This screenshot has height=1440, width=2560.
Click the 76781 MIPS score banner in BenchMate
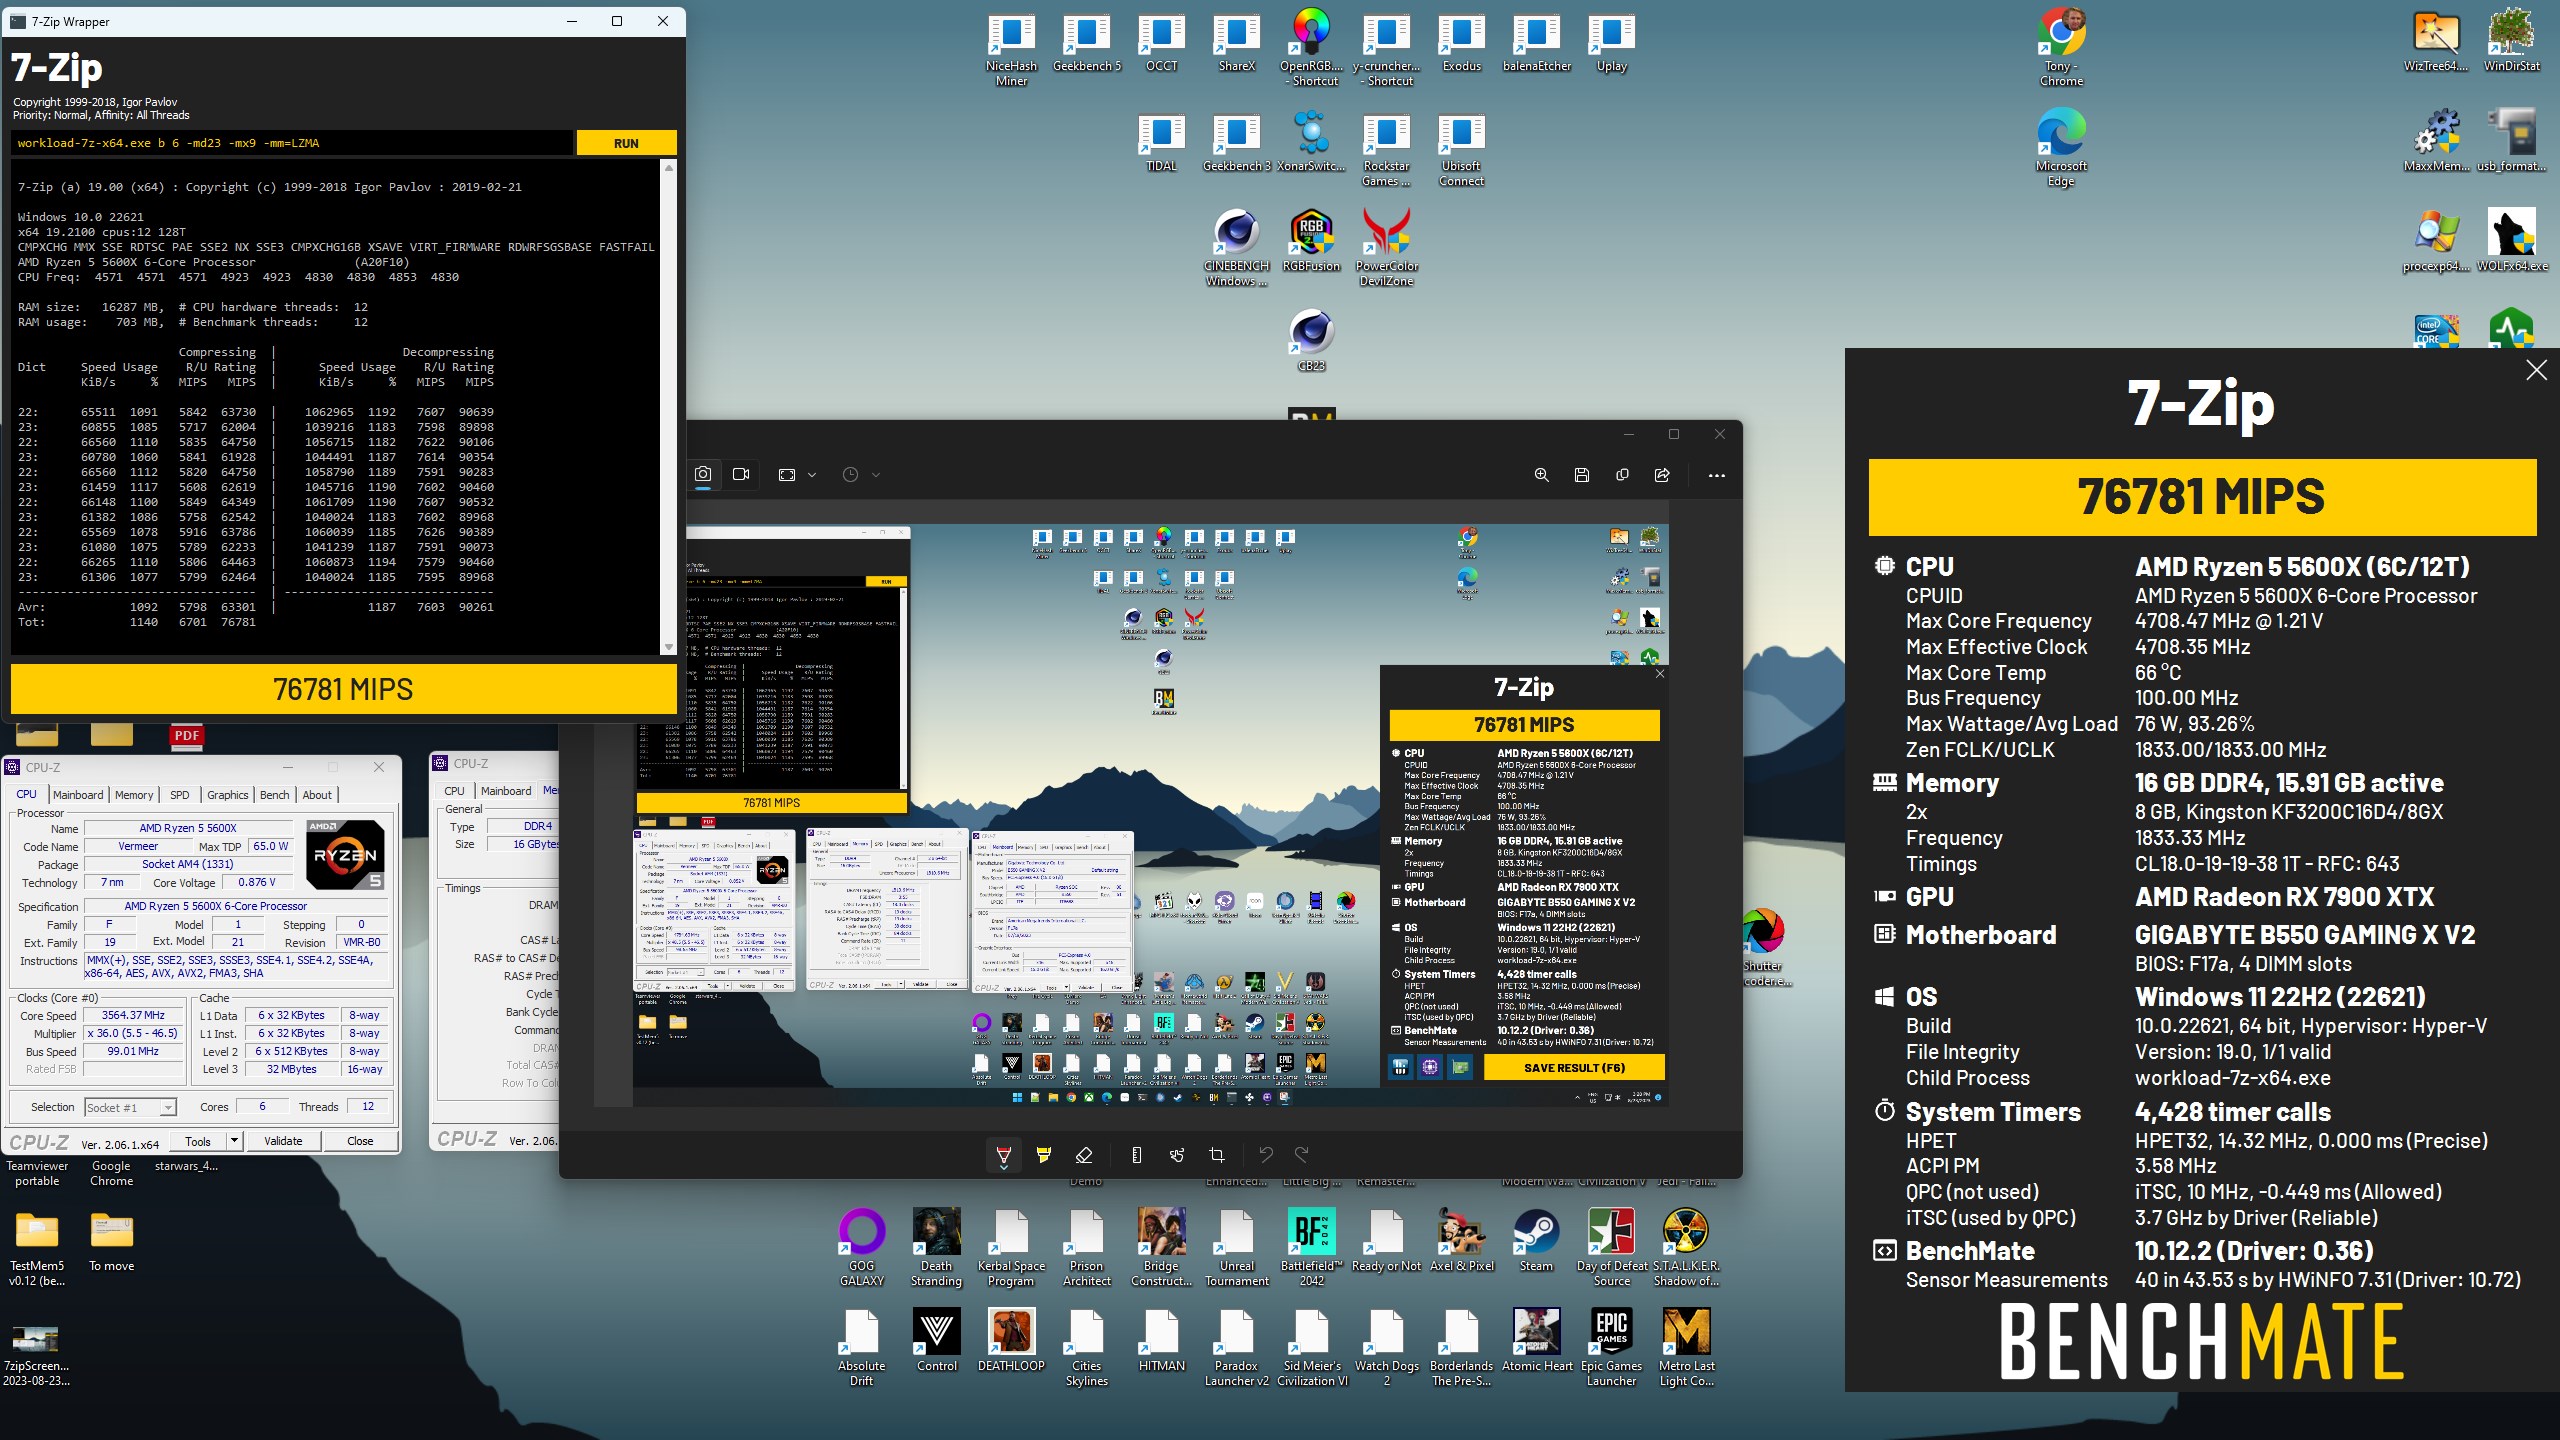[x=2202, y=497]
